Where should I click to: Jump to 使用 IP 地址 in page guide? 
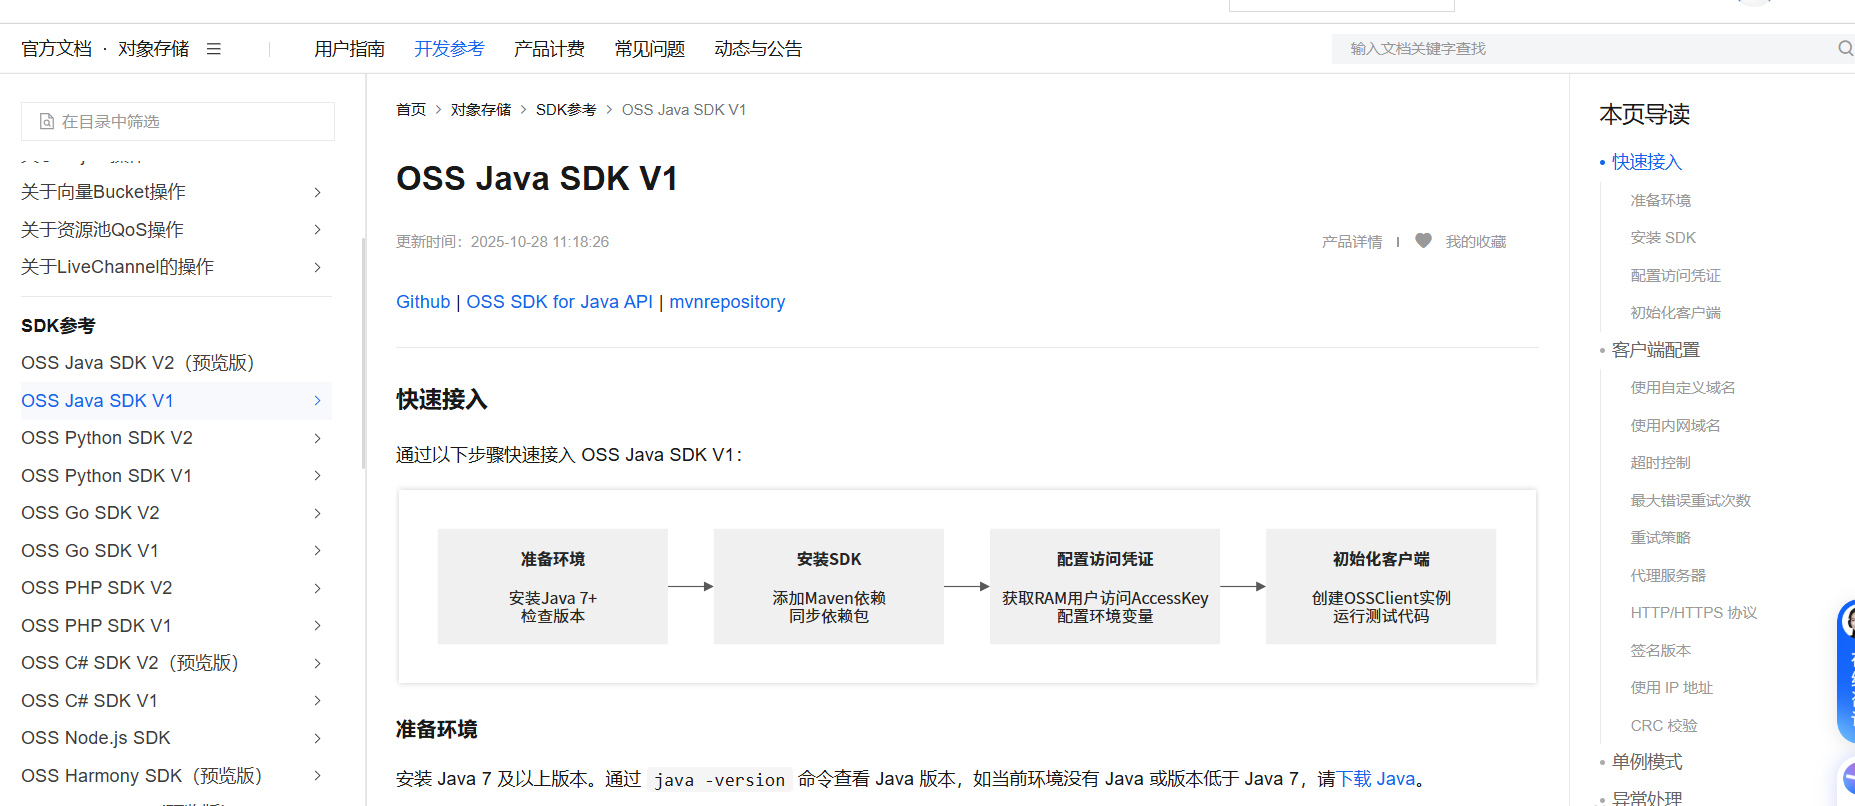1672,688
